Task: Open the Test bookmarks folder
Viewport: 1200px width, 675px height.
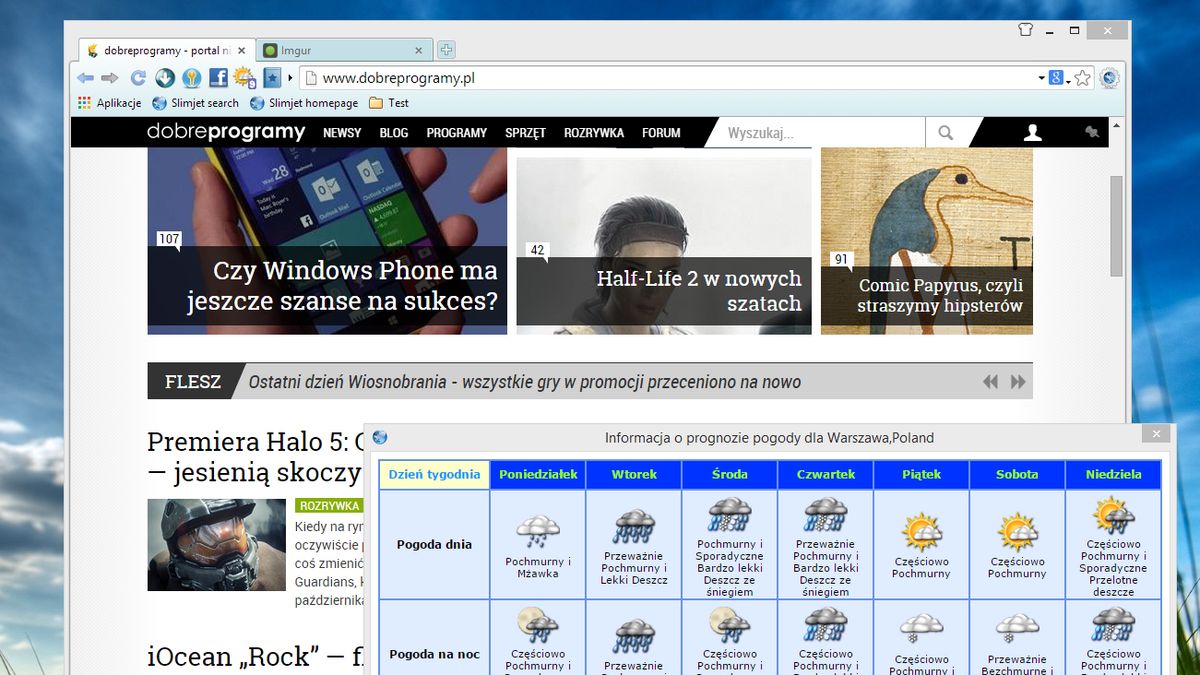Action: 389,103
